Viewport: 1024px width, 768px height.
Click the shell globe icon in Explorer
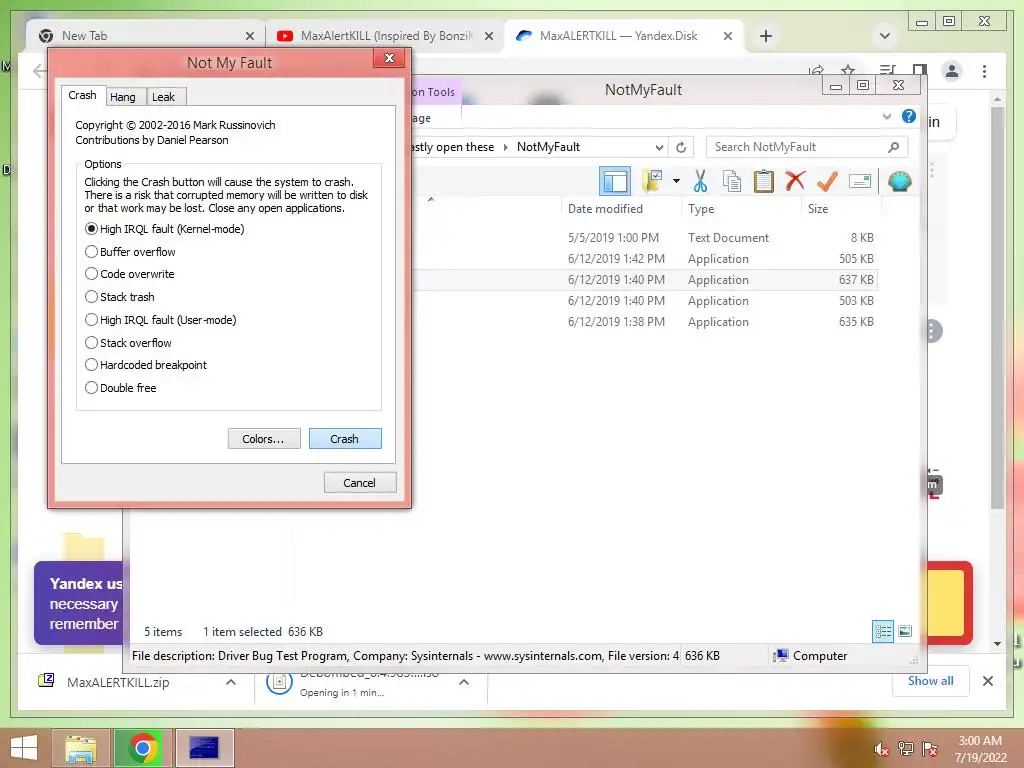pyautogui.click(x=899, y=182)
